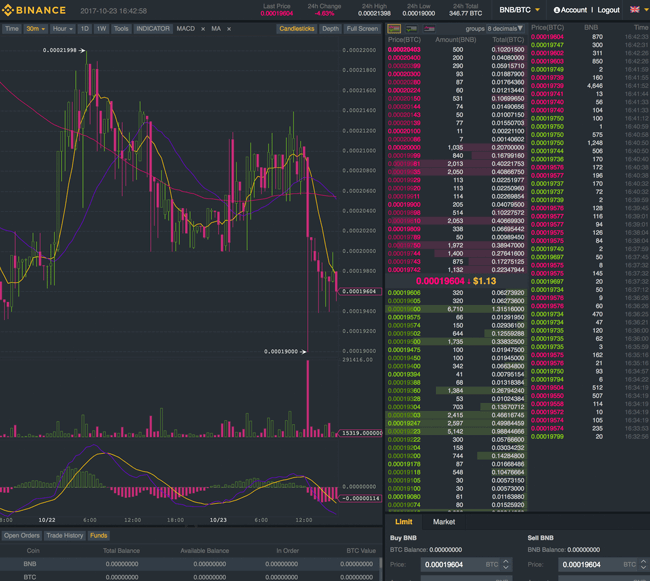Screen dimensions: 650x581
Task: Select buy order at 0.00019222
Action: pos(456,440)
